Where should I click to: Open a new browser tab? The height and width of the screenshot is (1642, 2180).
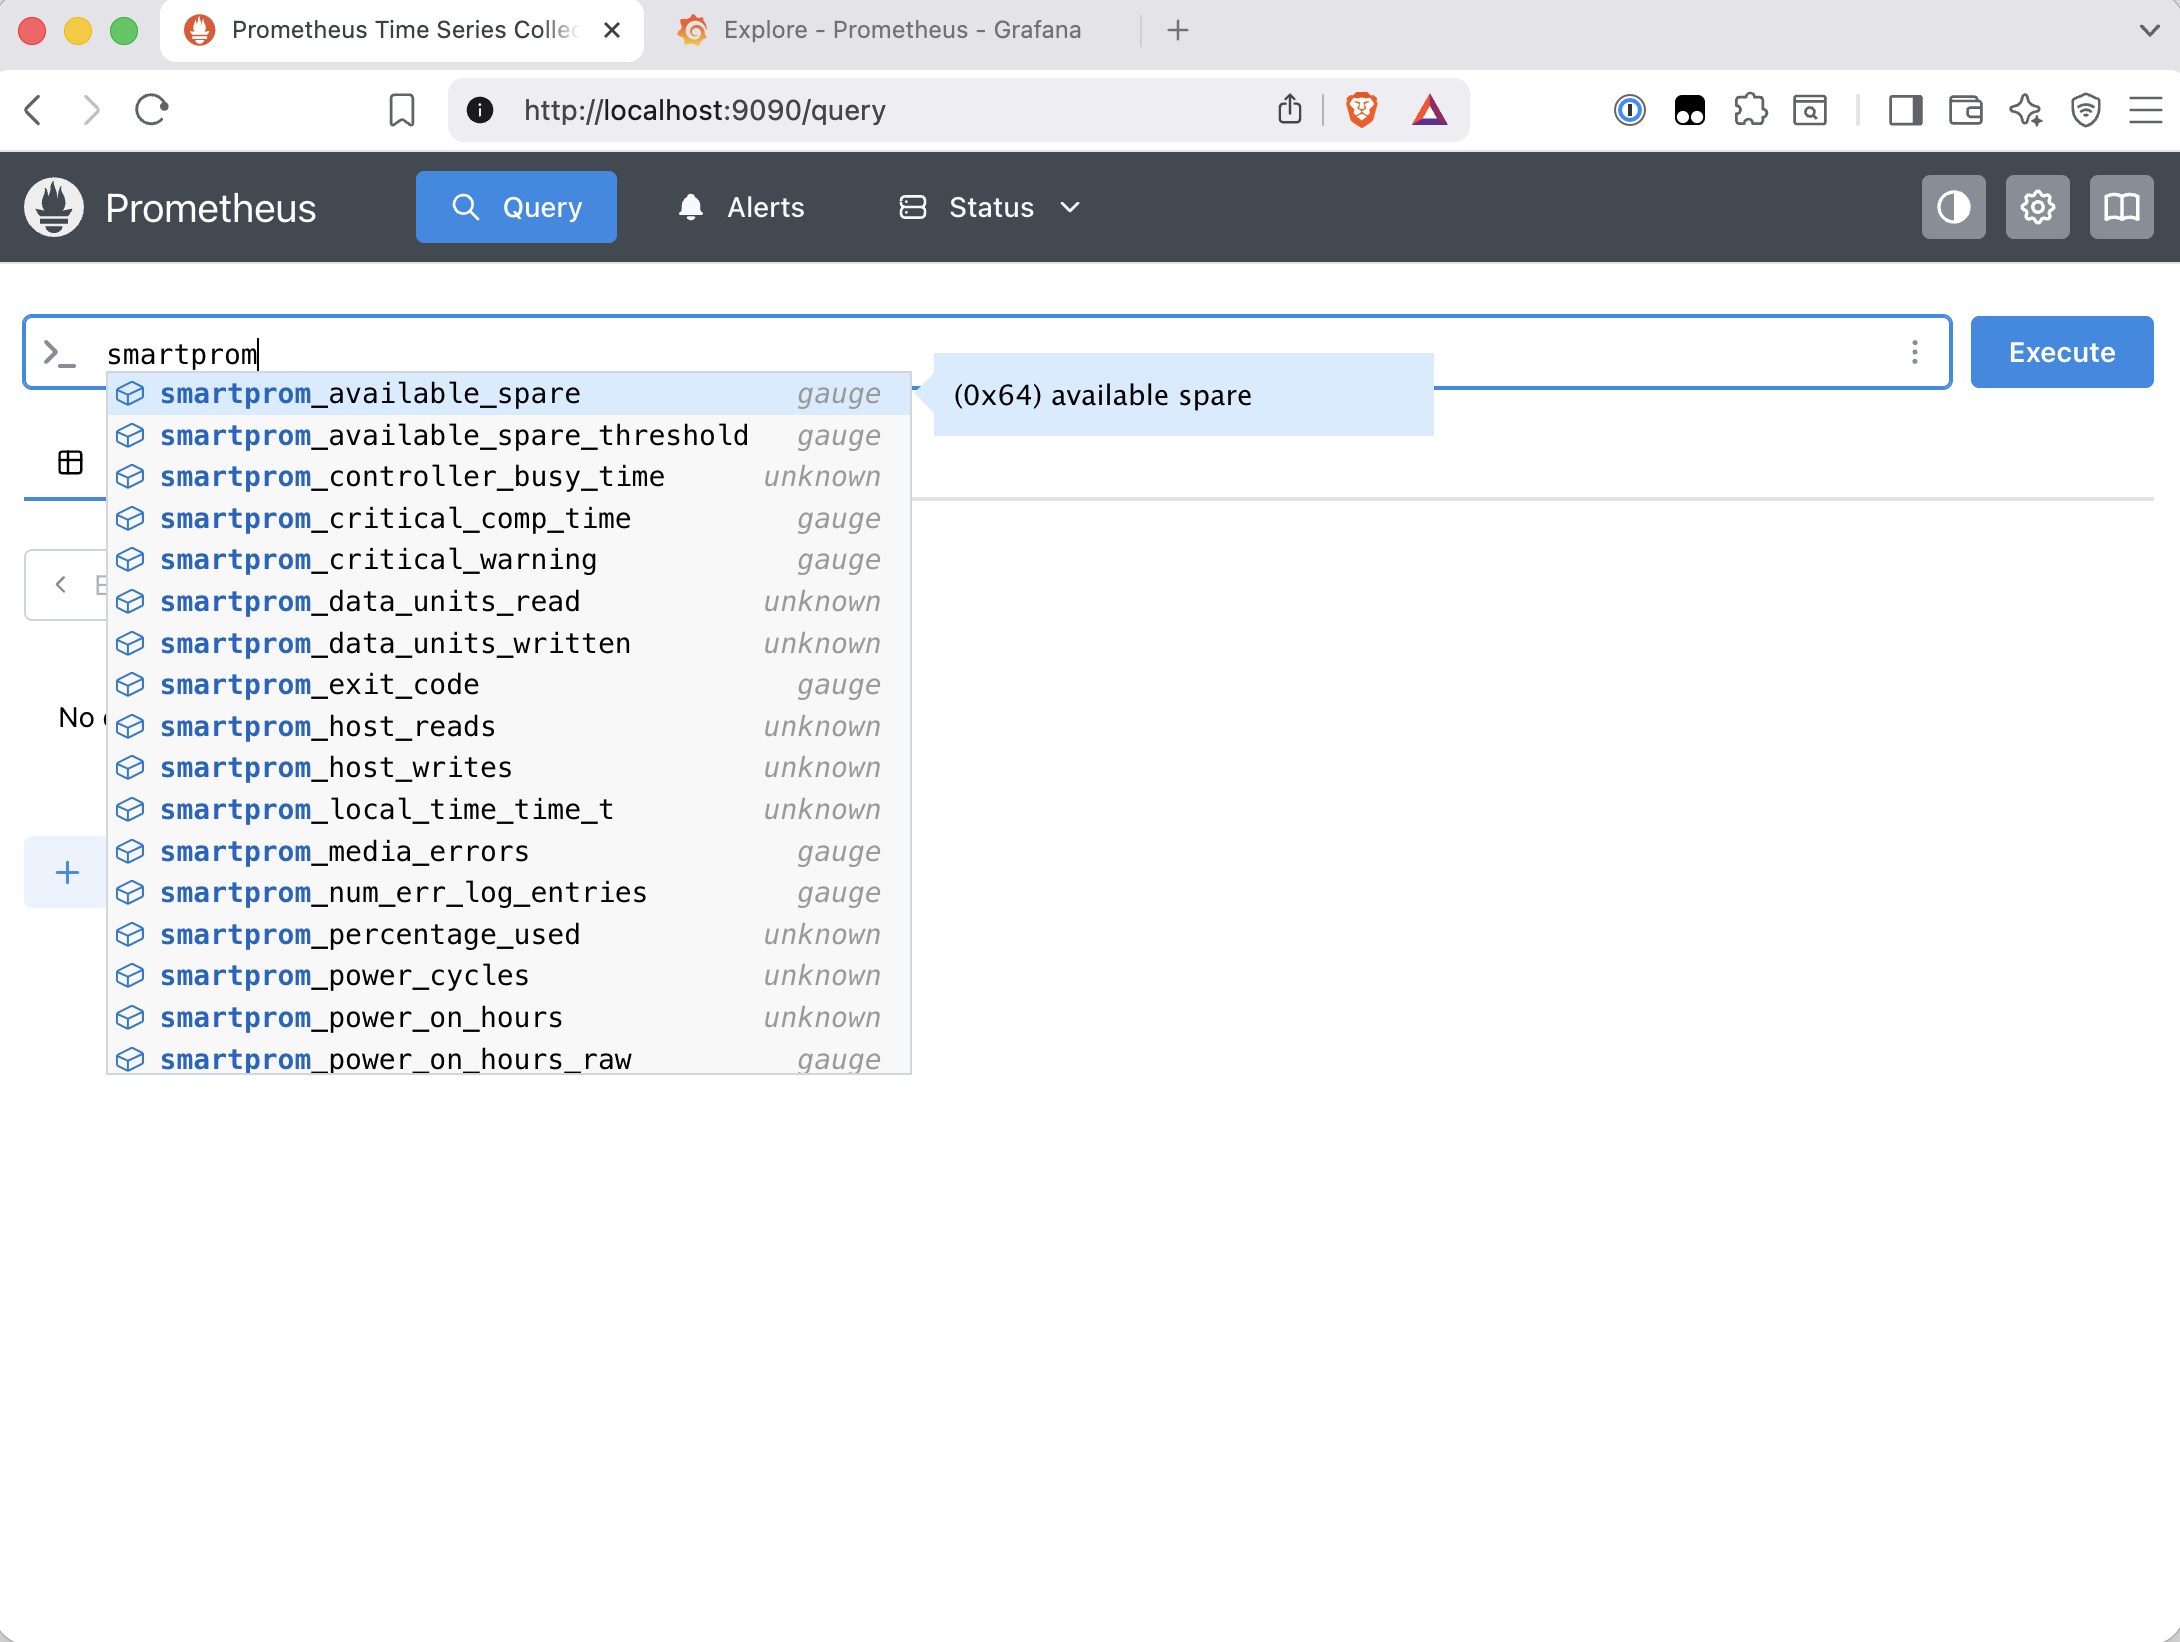(1178, 30)
